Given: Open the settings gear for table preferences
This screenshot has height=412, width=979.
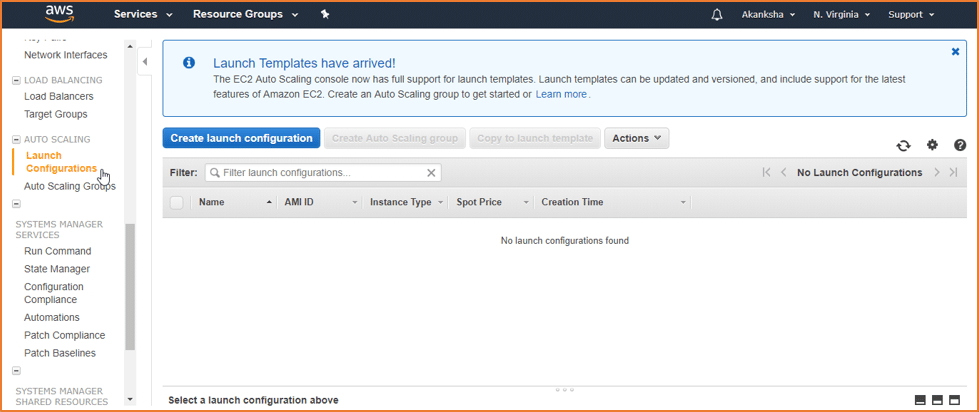Looking at the screenshot, I should [x=932, y=145].
